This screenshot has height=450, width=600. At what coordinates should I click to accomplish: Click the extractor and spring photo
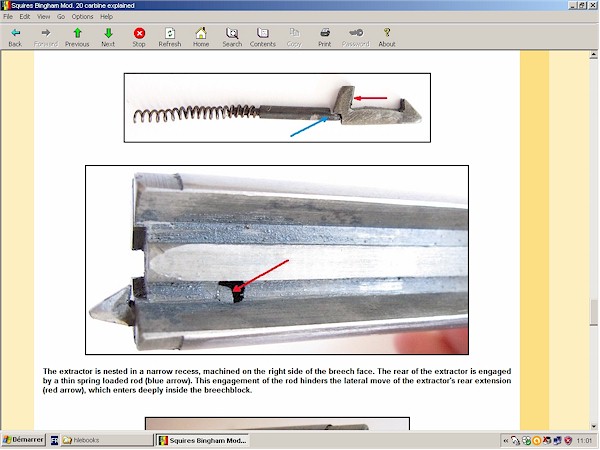tap(277, 108)
